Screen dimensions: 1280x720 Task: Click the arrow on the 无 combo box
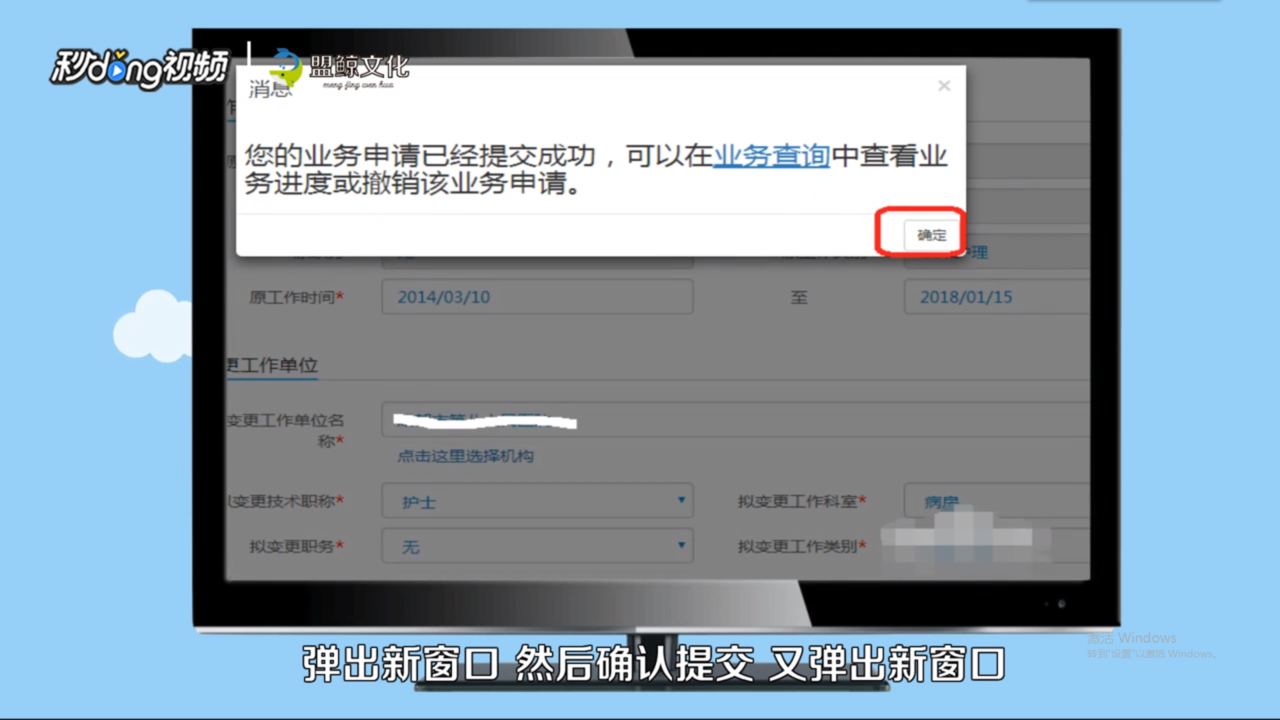pos(680,546)
